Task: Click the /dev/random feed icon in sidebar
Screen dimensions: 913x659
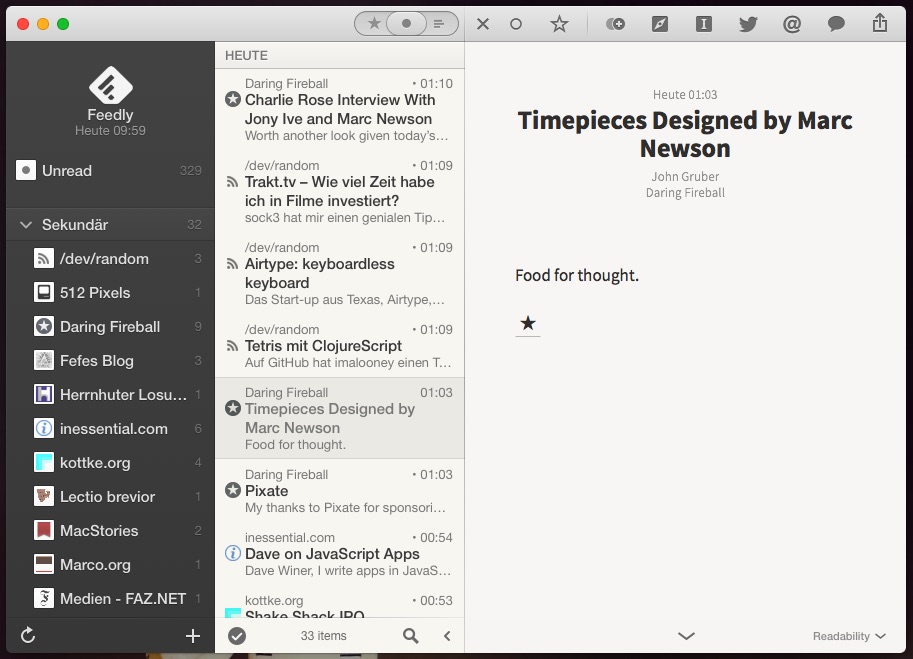Action: point(44,258)
